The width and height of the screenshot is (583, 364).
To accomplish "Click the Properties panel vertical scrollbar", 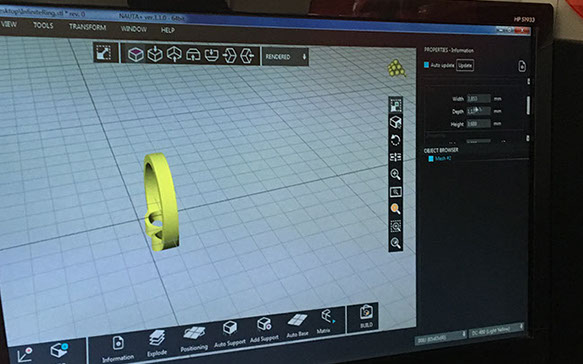I will point(528,106).
